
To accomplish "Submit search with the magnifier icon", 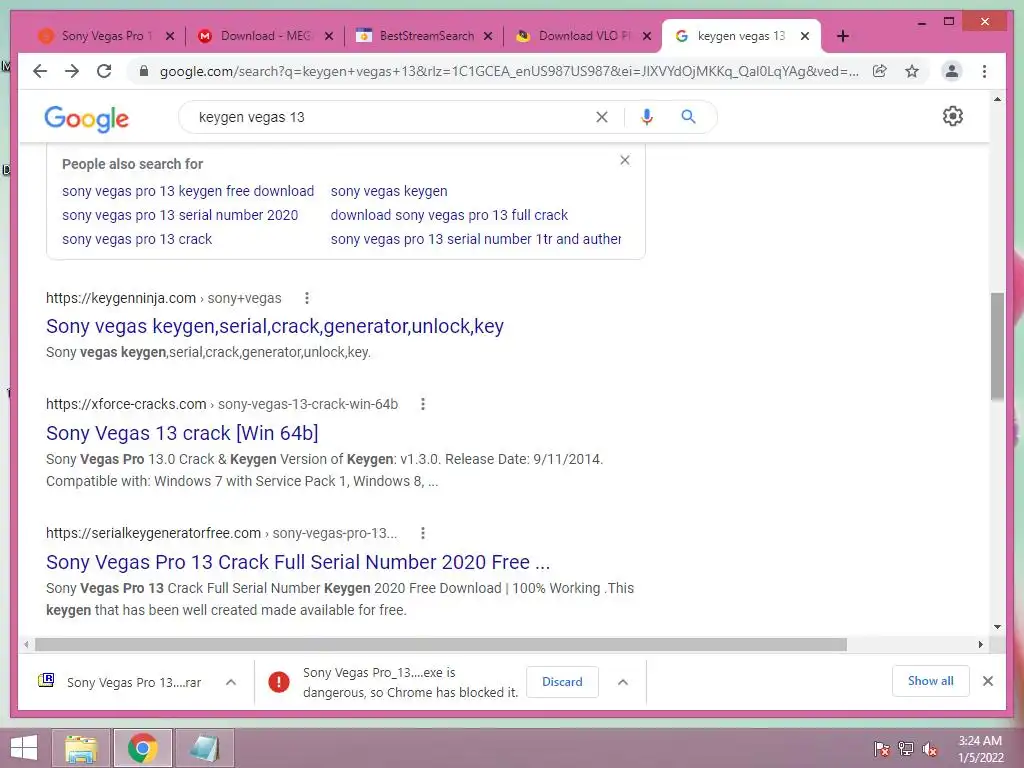I will pos(688,117).
